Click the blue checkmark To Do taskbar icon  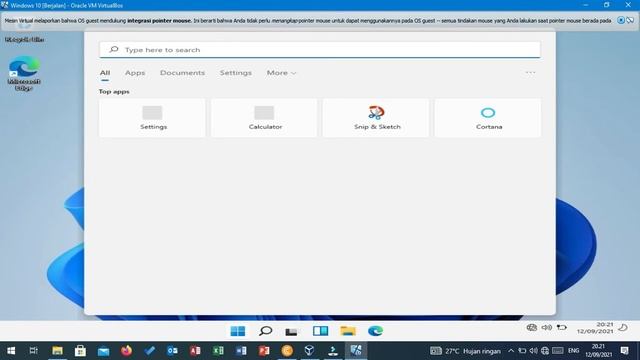pyautogui.click(x=149, y=351)
